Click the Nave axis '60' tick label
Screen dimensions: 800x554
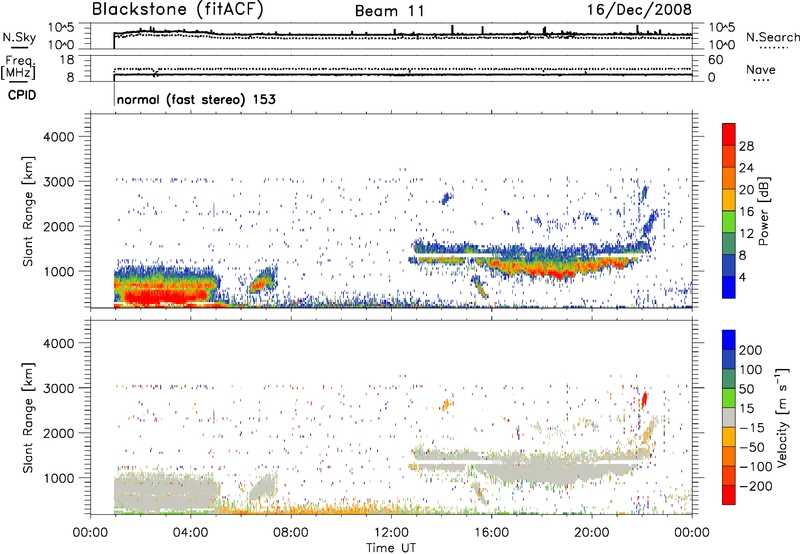tap(716, 60)
